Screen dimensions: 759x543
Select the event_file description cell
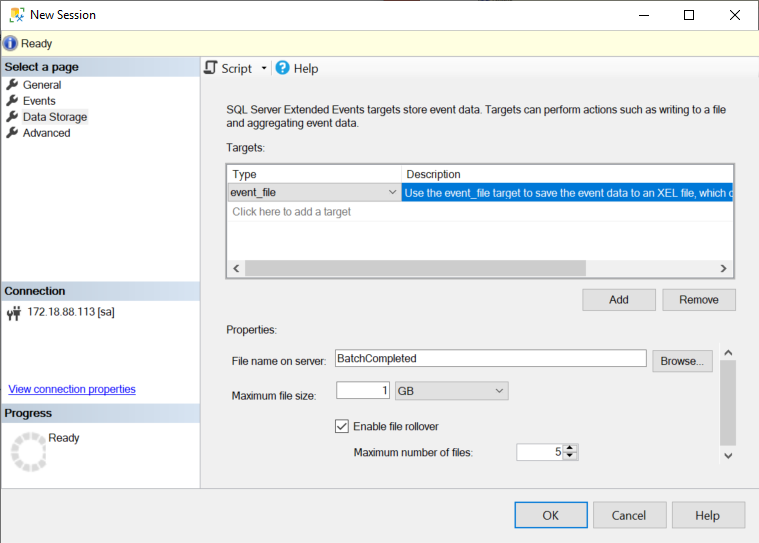tap(567, 193)
